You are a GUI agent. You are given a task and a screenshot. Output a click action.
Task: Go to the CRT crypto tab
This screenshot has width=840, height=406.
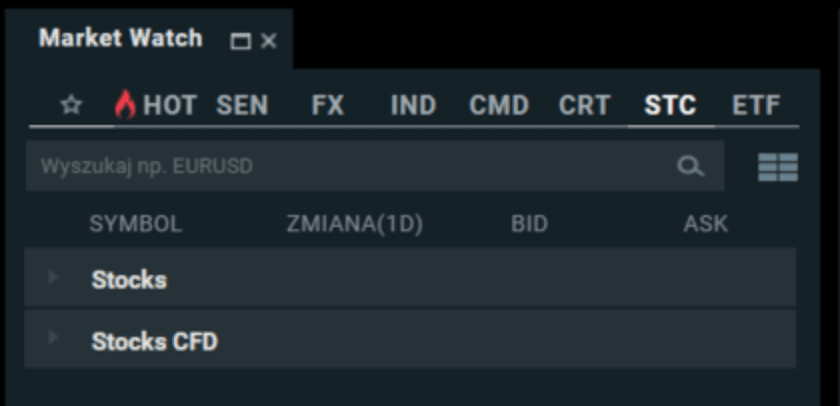(585, 106)
